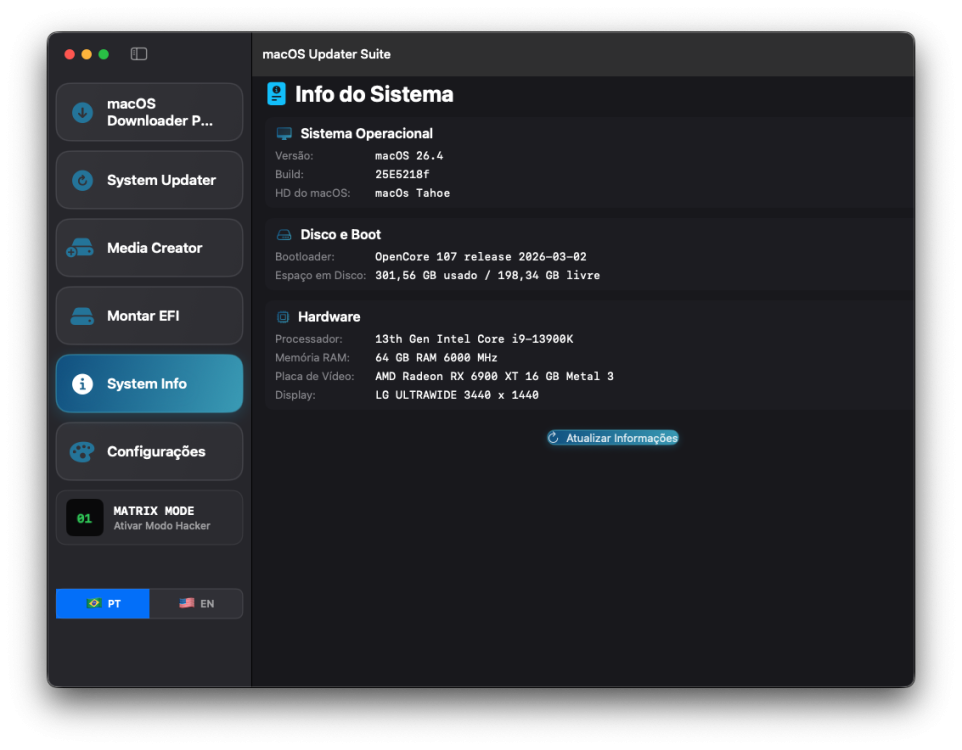Viewport: 962px width, 750px height.
Task: Click the Ativar Modo Hacker subtitle
Action: pos(162,526)
